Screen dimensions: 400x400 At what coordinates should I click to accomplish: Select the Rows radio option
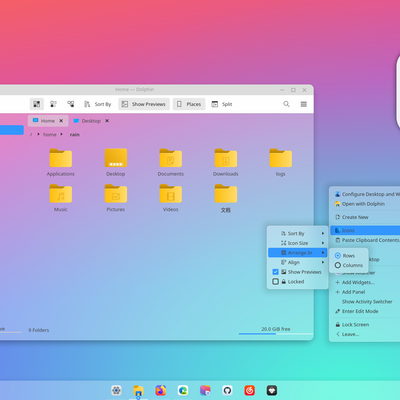click(348, 256)
